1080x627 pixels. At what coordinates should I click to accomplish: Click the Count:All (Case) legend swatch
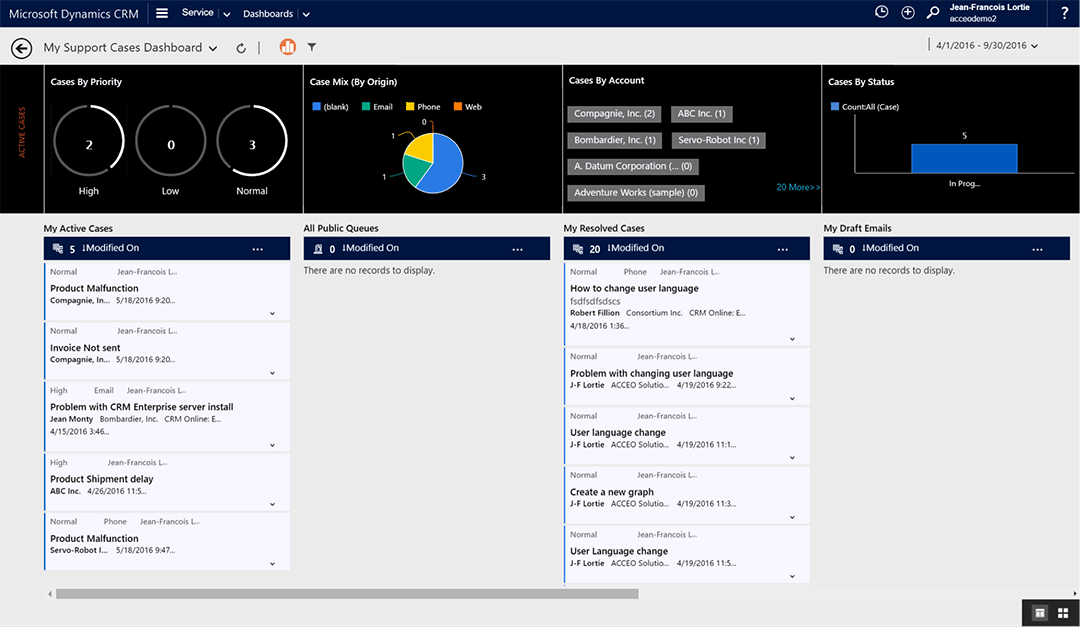[835, 106]
